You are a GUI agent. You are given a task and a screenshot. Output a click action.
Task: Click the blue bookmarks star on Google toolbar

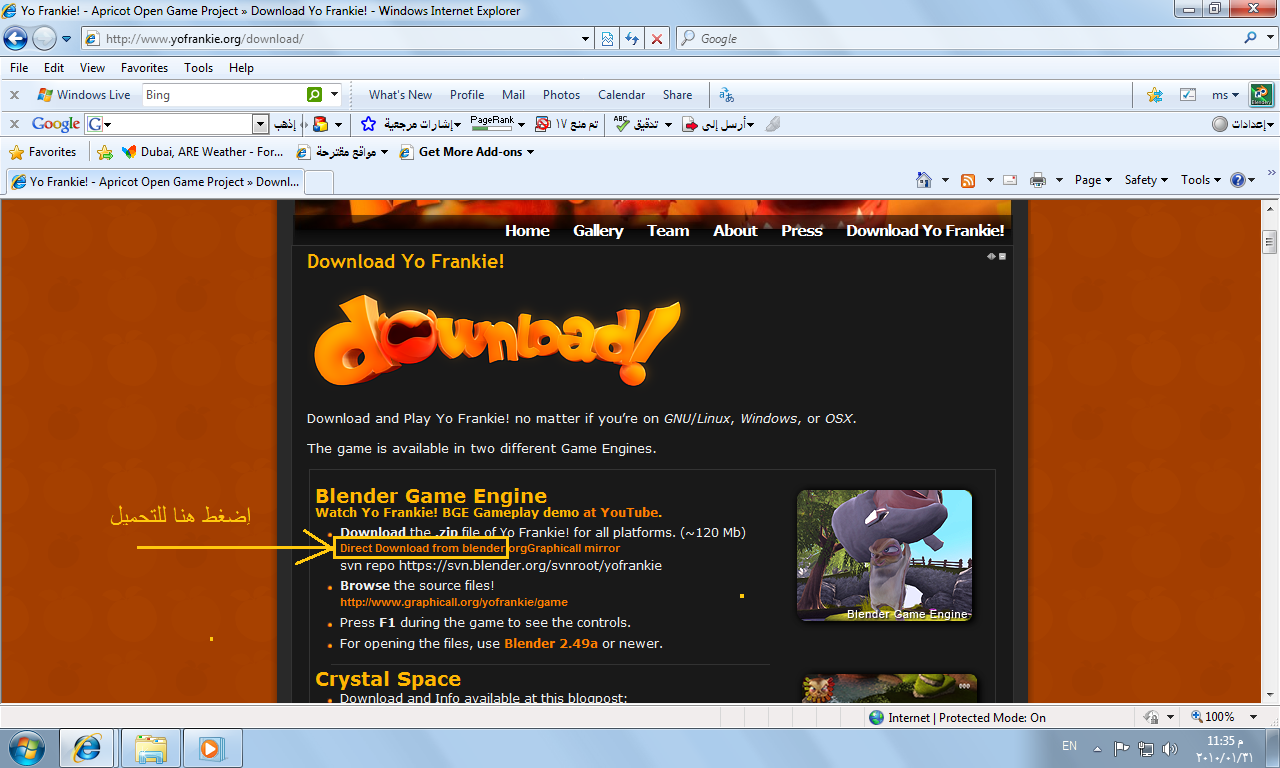[x=368, y=124]
